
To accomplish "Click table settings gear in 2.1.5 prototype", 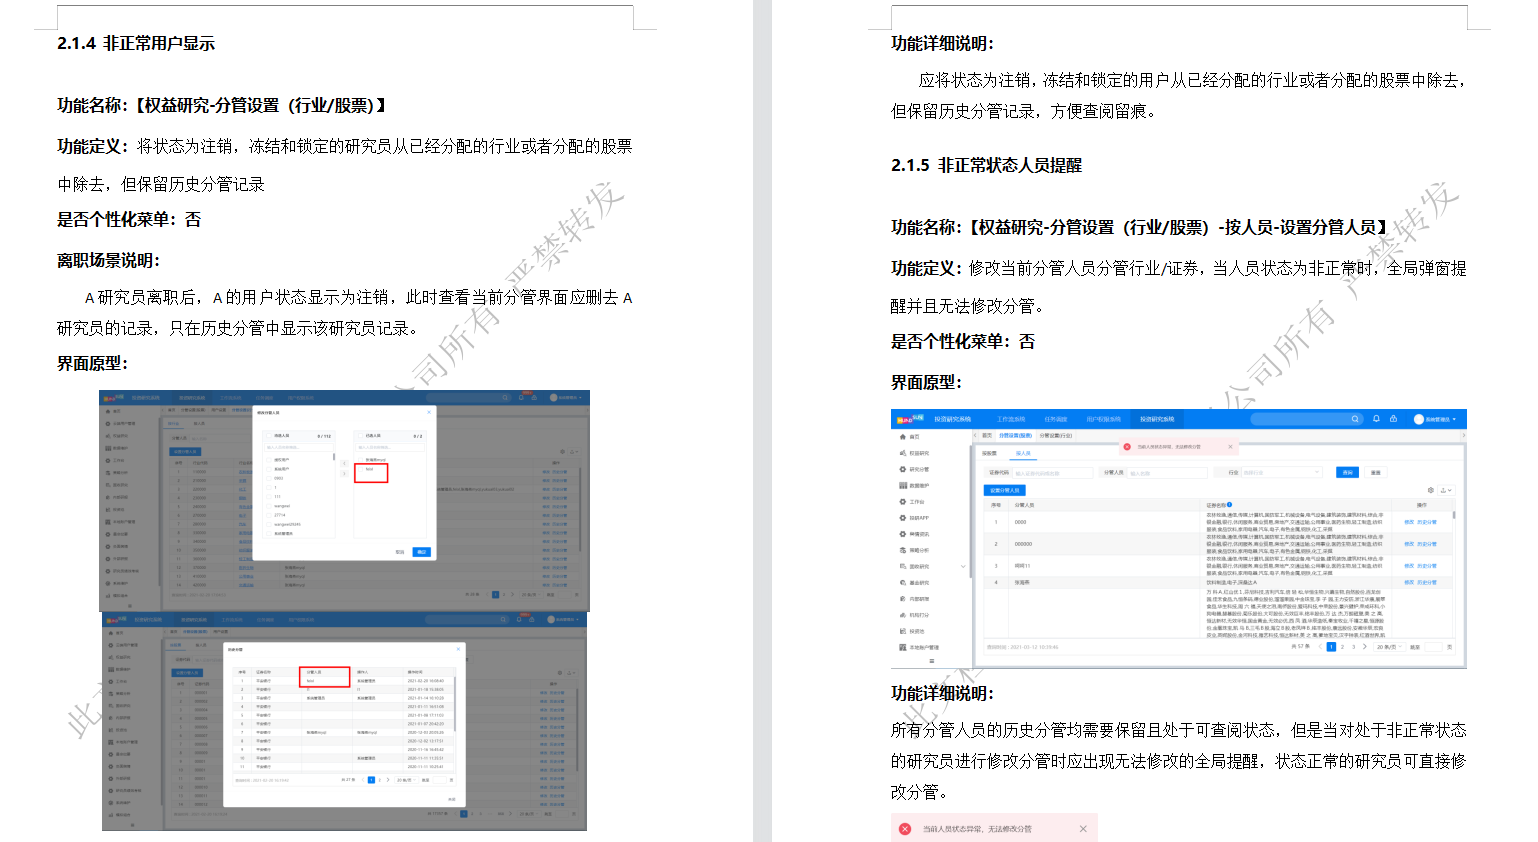I will coord(1431,490).
